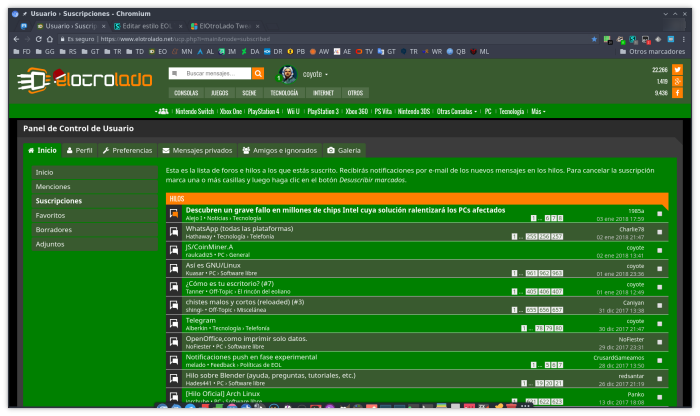Image resolution: width=700 pixels, height=416 pixels.
Task: Check the box for ¿Cómo es tu escritorio?
Action: click(x=659, y=287)
